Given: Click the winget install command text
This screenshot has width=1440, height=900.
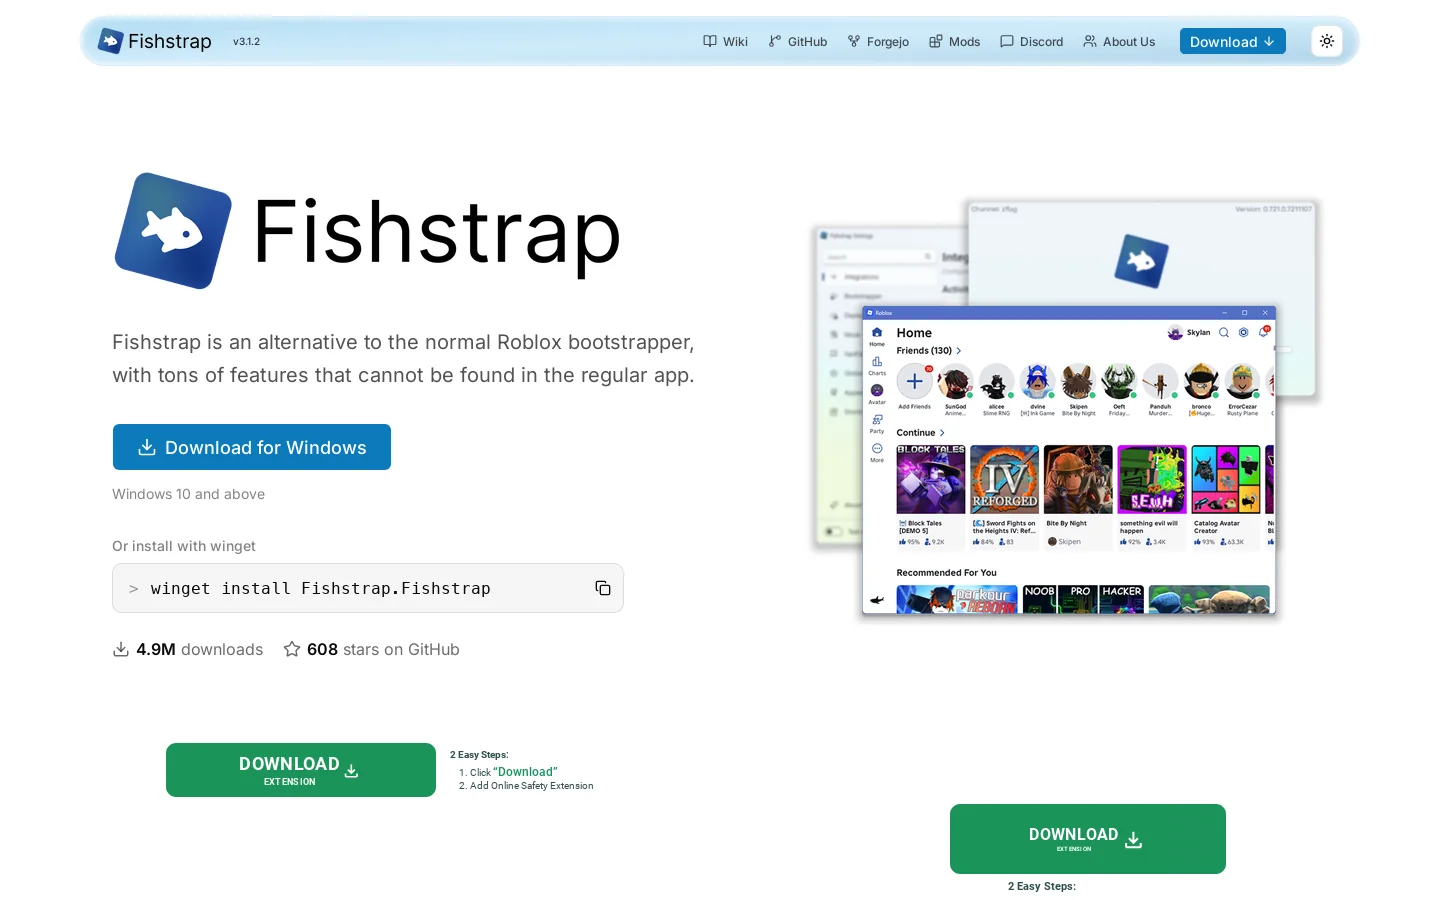Looking at the screenshot, I should [x=320, y=588].
